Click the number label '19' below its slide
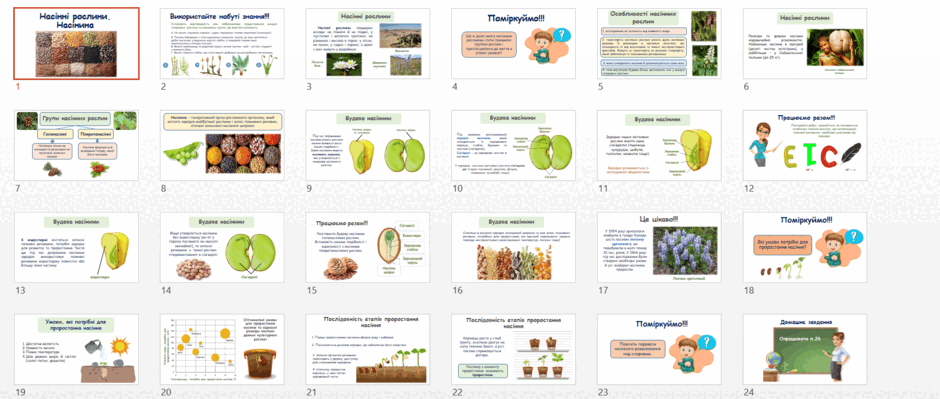The height and width of the screenshot is (399, 940). (20, 392)
